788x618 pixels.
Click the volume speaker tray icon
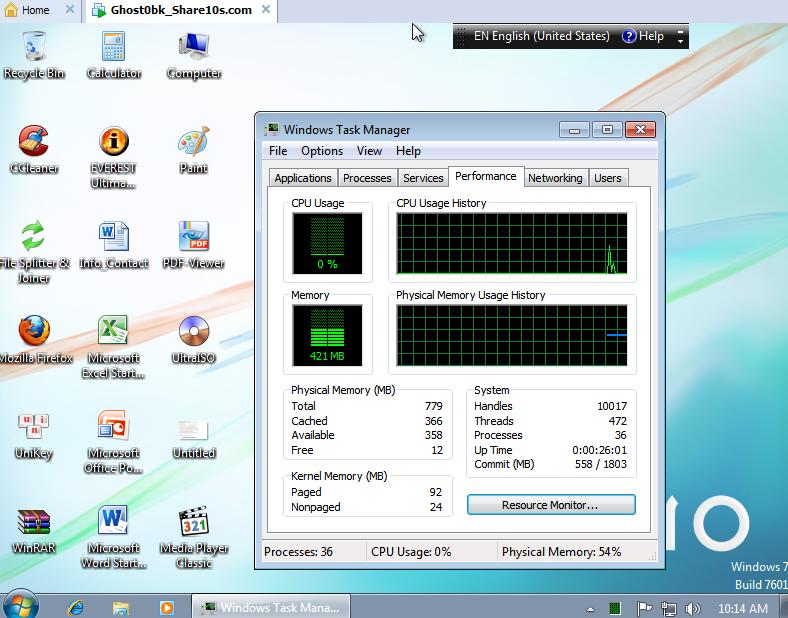click(693, 609)
